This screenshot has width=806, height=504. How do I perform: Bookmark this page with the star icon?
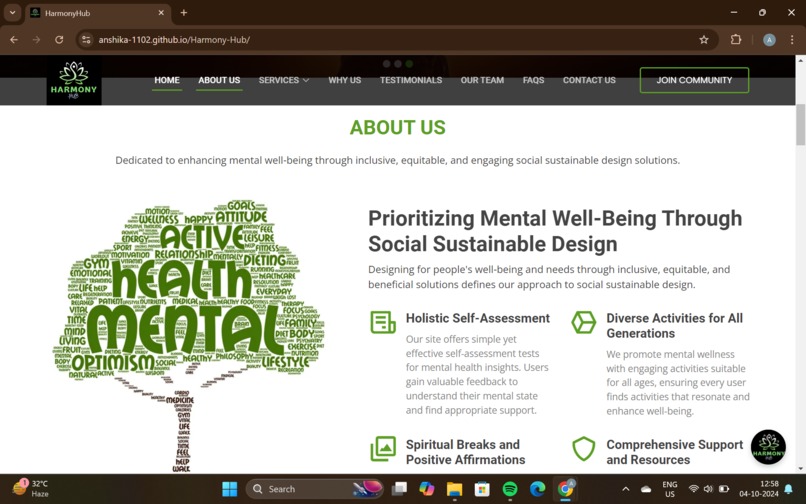tap(704, 40)
